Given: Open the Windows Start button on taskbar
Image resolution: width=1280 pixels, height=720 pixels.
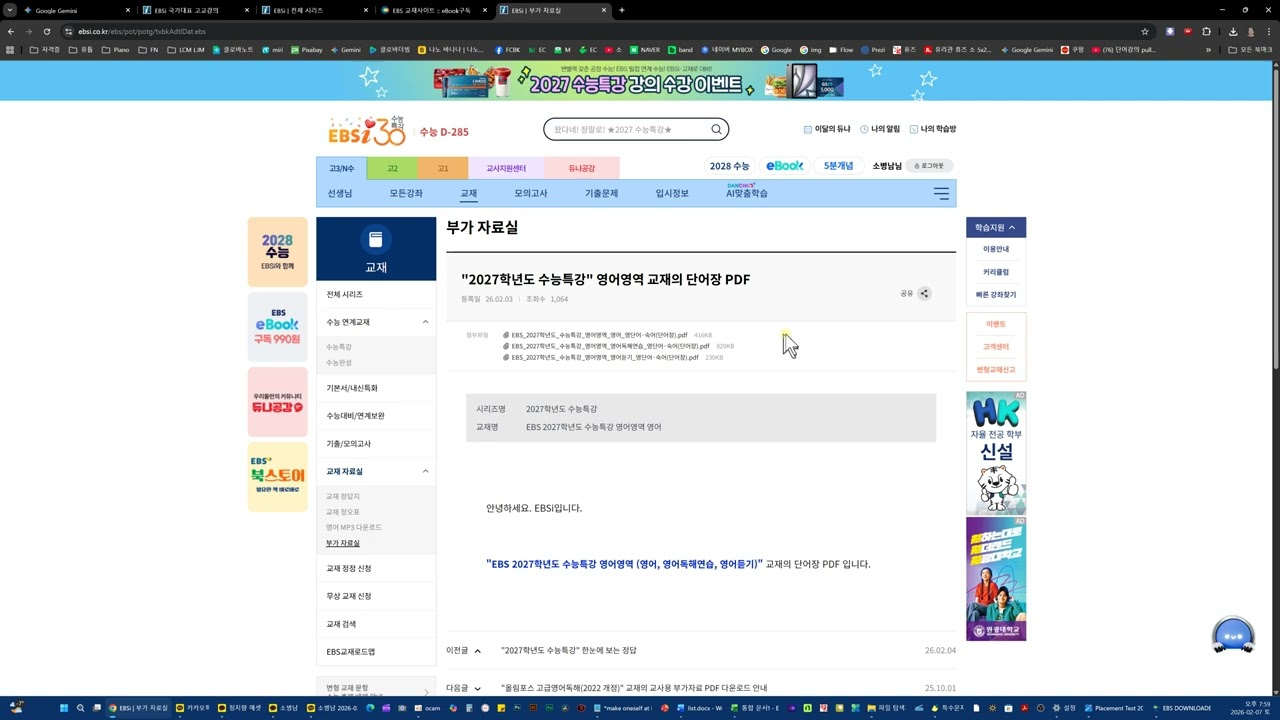Looking at the screenshot, I should 63,708.
